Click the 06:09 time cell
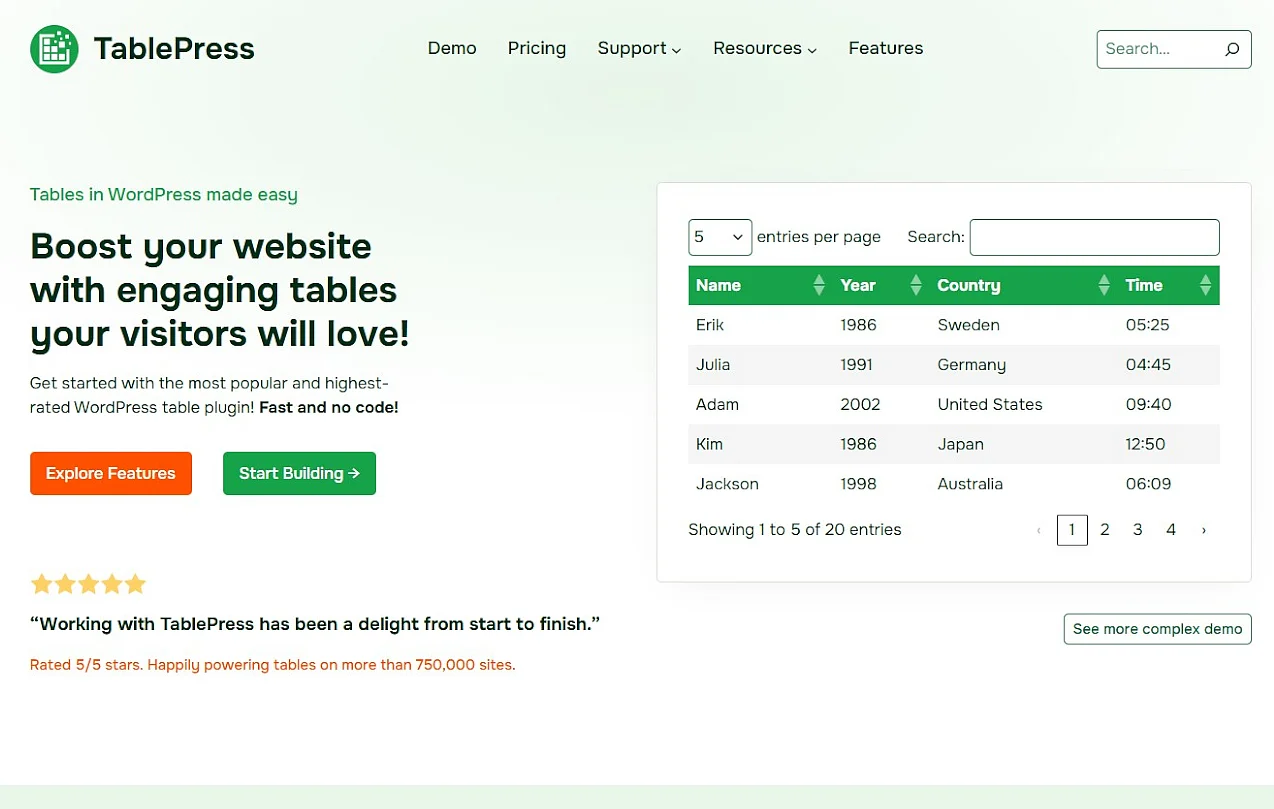This screenshot has width=1274, height=809. [x=1169, y=484]
